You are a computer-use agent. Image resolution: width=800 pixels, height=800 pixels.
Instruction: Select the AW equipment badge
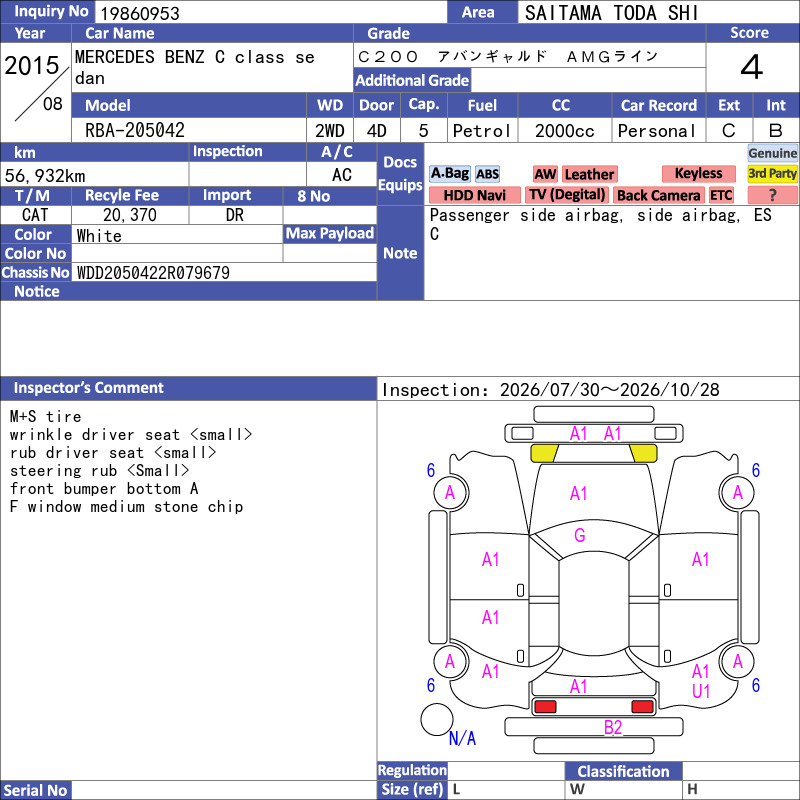pyautogui.click(x=545, y=174)
